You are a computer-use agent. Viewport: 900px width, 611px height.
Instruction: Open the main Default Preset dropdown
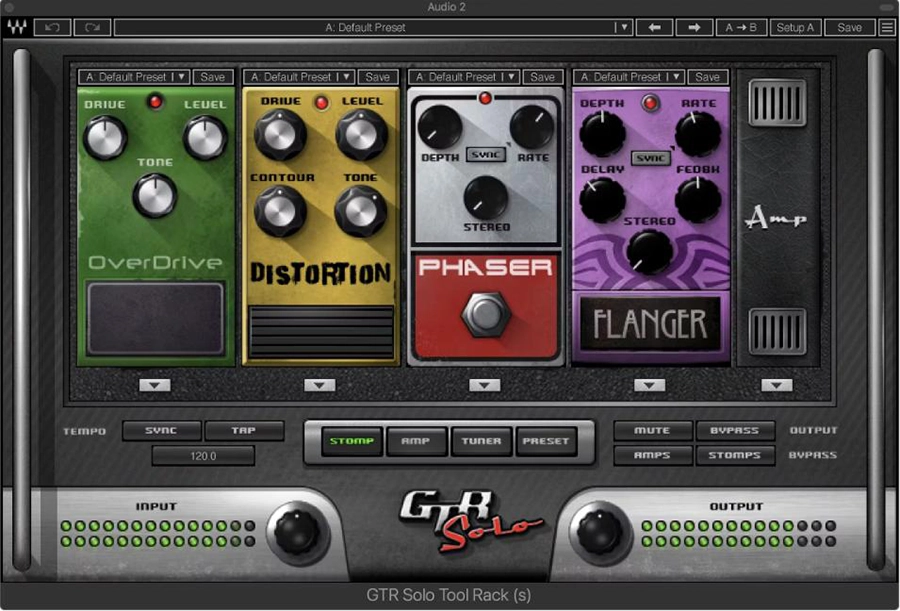click(374, 27)
